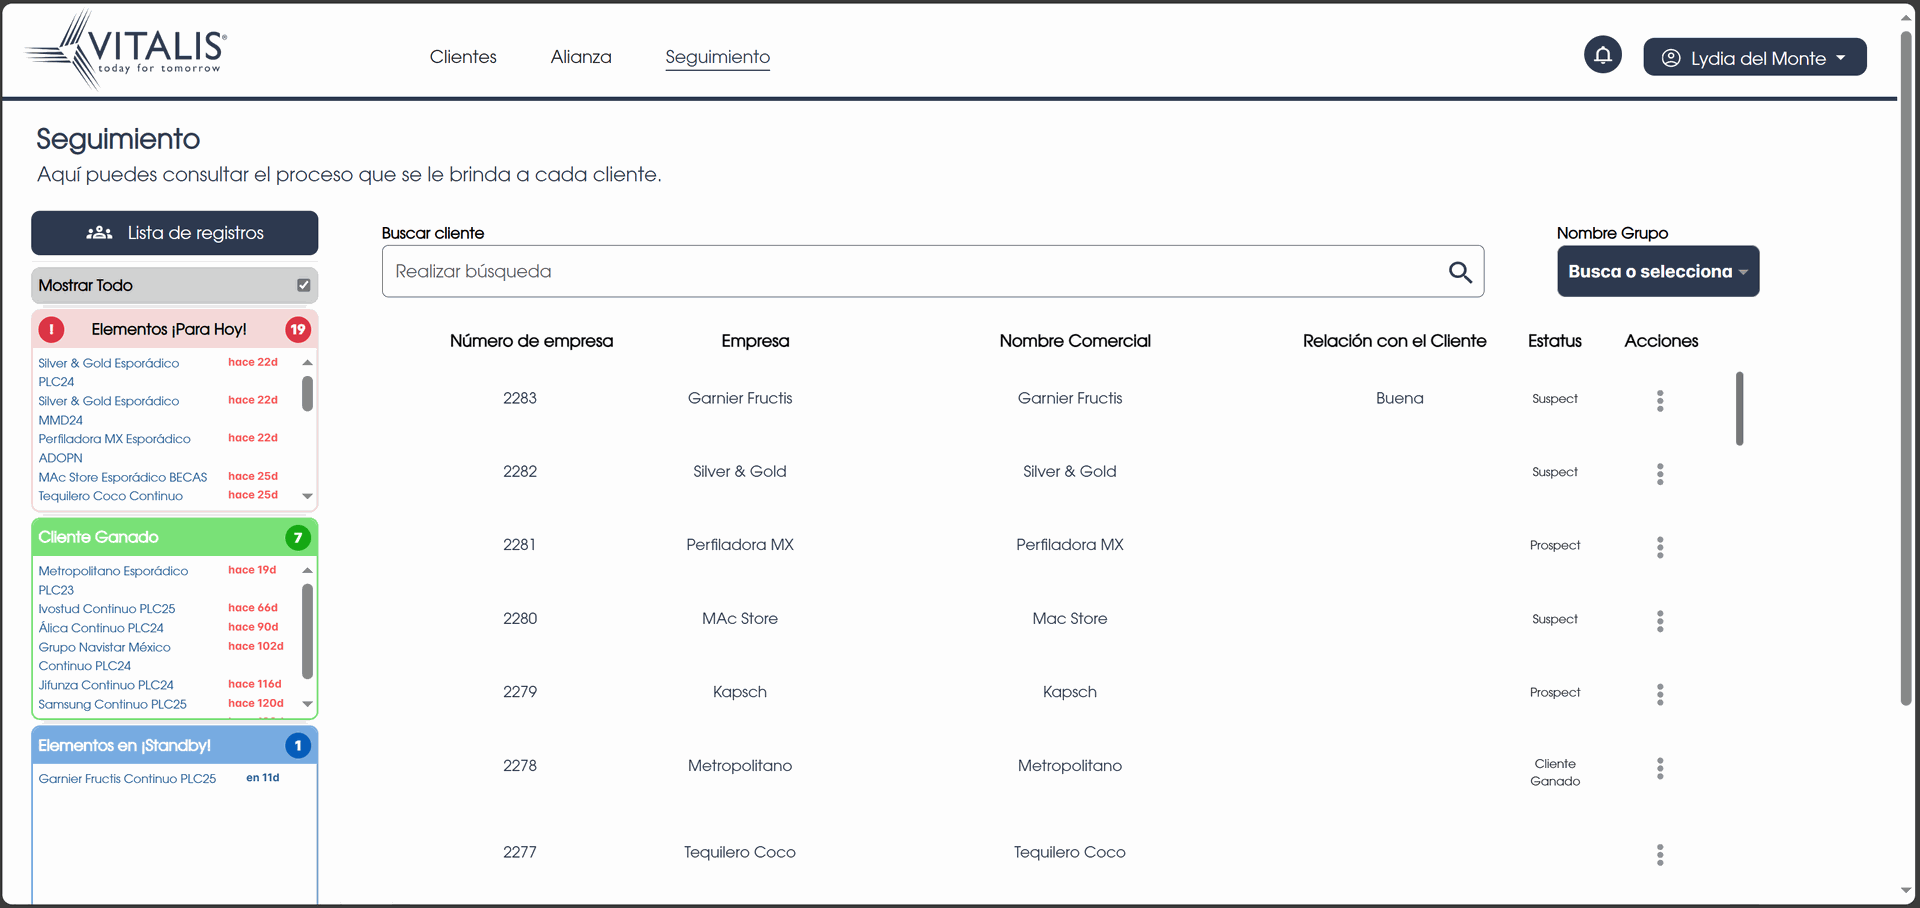Click the table's vertical scrollbar
The width and height of the screenshot is (1920, 908).
(x=1740, y=408)
